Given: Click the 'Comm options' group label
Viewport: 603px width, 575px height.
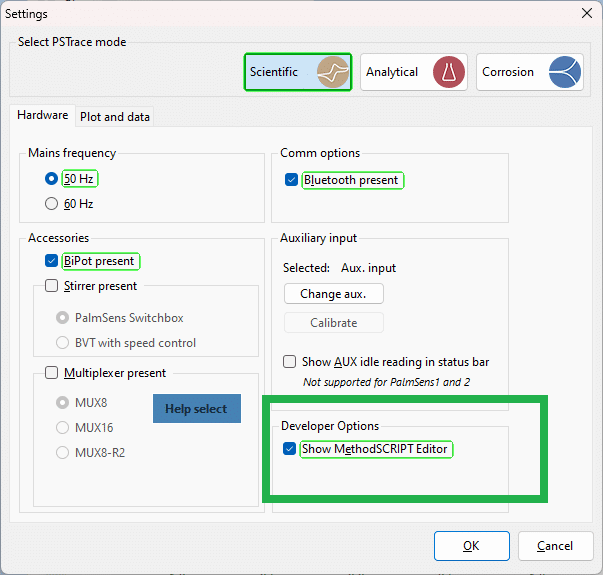Looking at the screenshot, I should 320,153.
